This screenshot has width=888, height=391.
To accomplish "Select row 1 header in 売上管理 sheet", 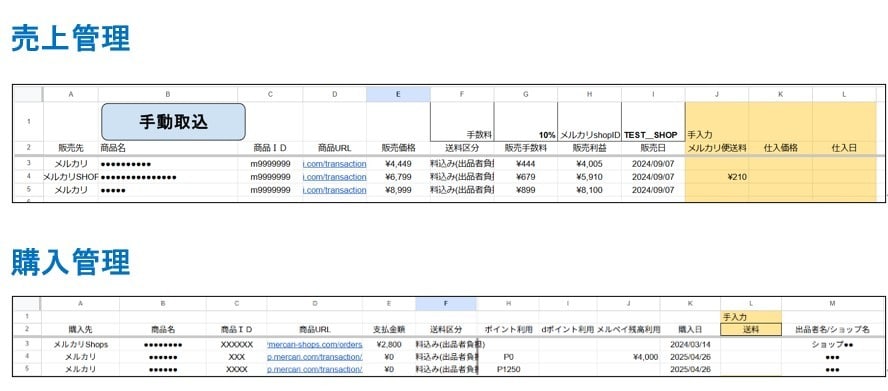I will tap(28, 122).
